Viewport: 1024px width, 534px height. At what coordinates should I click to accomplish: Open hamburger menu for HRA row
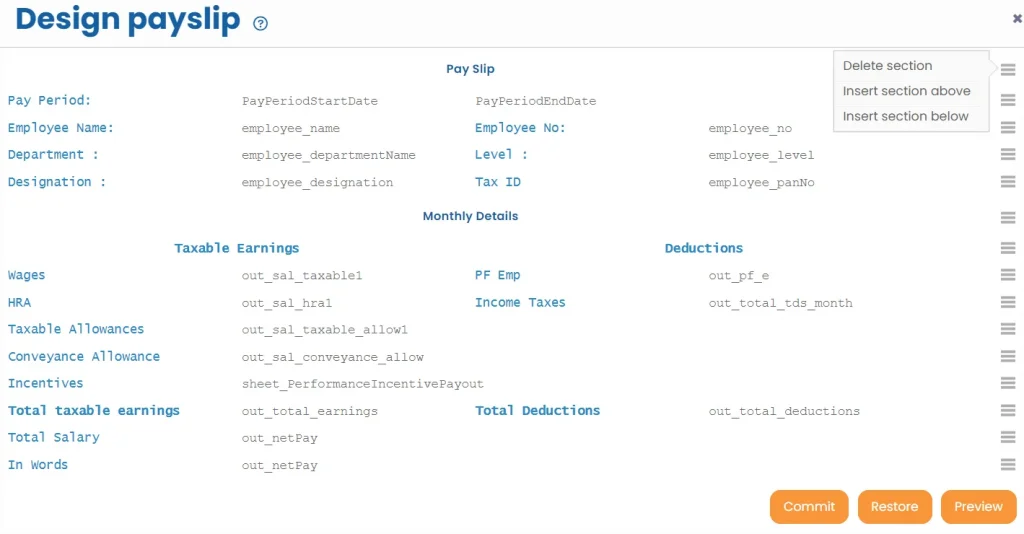pos(1007,302)
